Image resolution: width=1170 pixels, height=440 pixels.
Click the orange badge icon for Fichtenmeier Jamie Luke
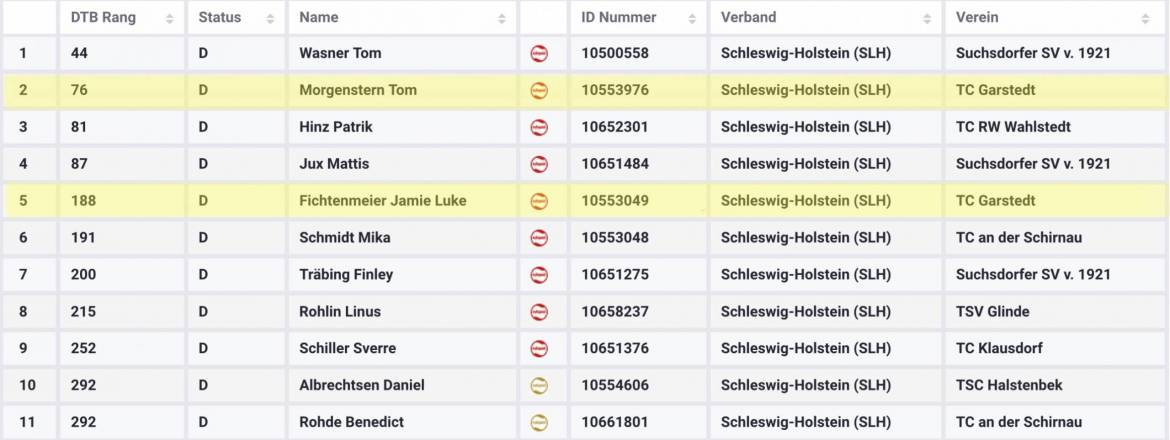(x=539, y=201)
